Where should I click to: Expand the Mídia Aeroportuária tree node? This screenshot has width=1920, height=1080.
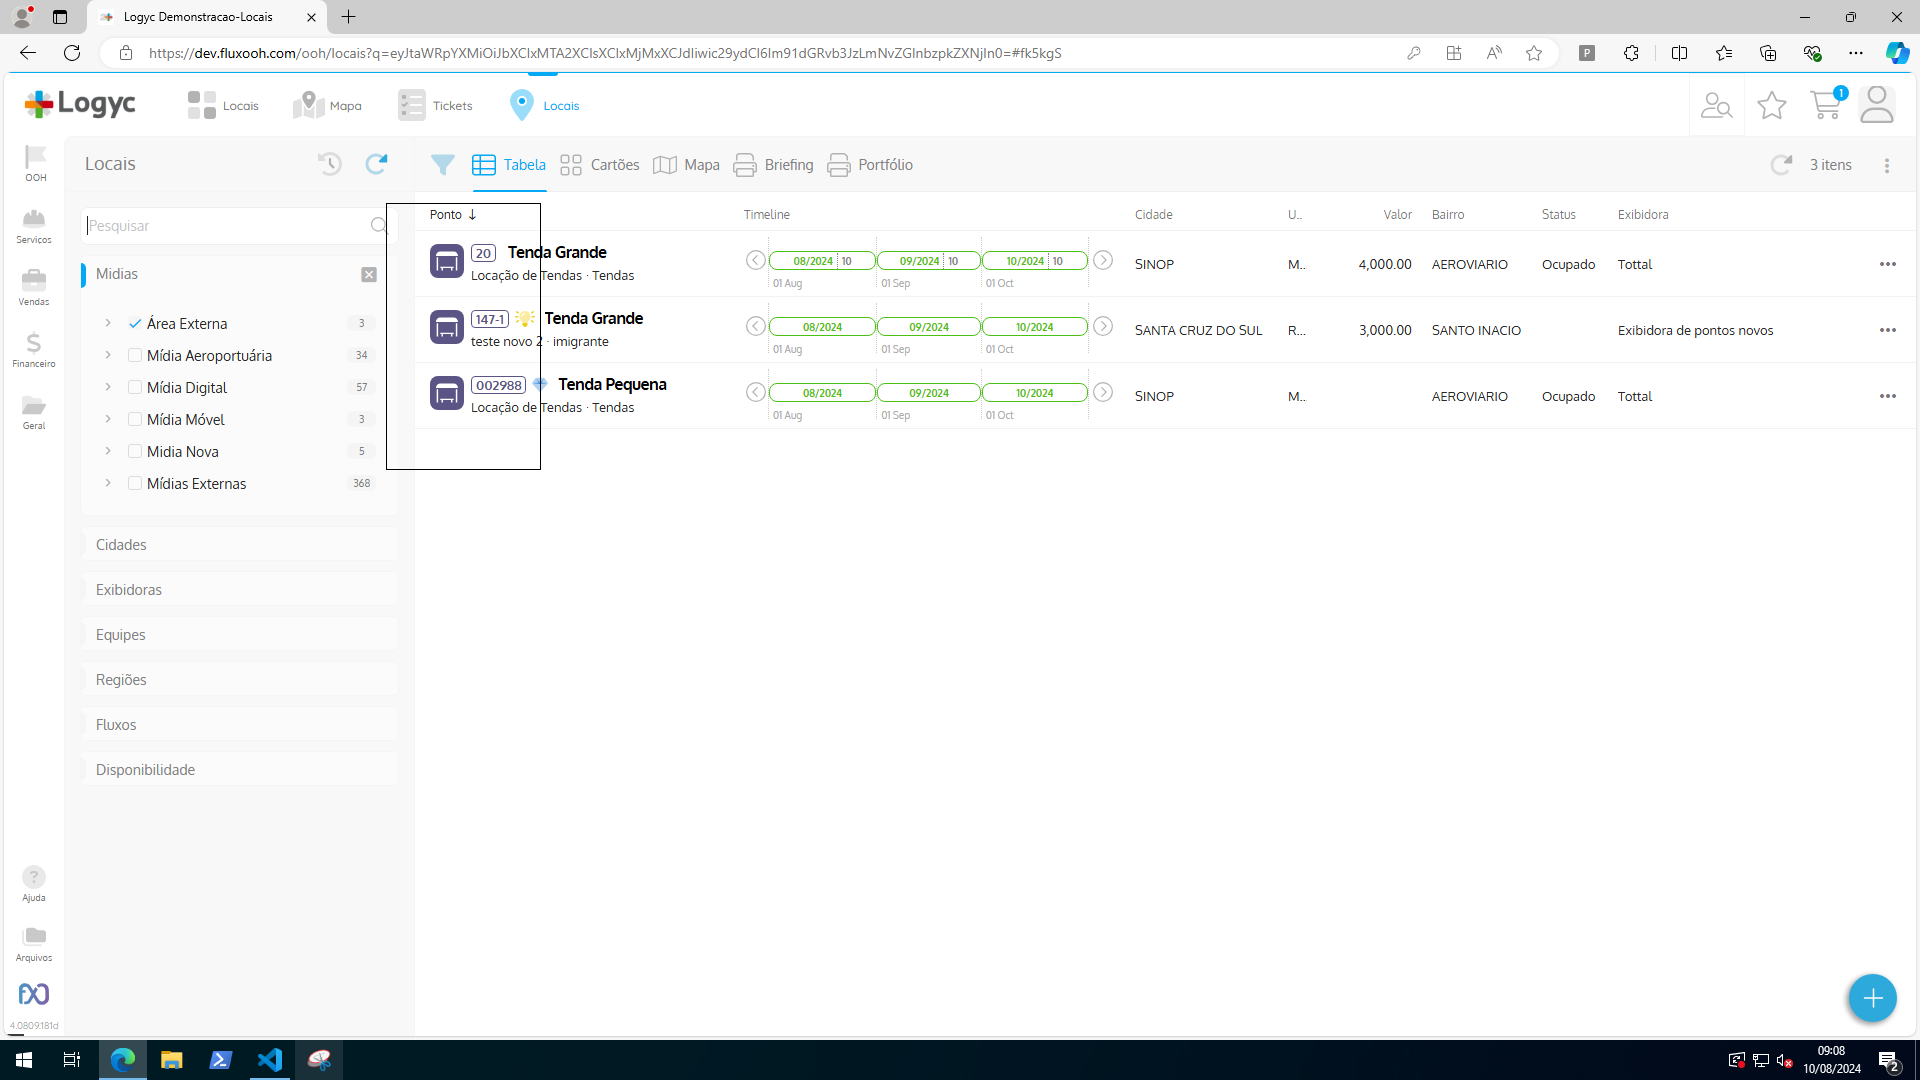point(108,356)
